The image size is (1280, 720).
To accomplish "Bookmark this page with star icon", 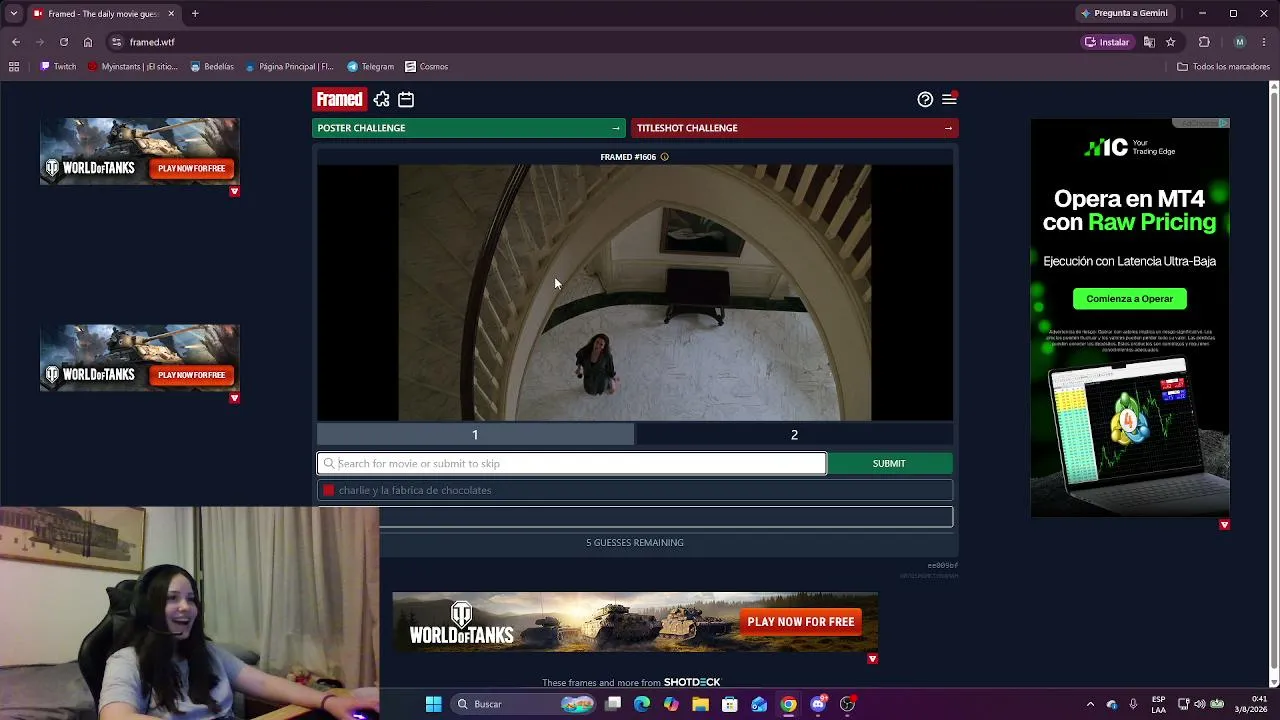I will coord(1170,42).
